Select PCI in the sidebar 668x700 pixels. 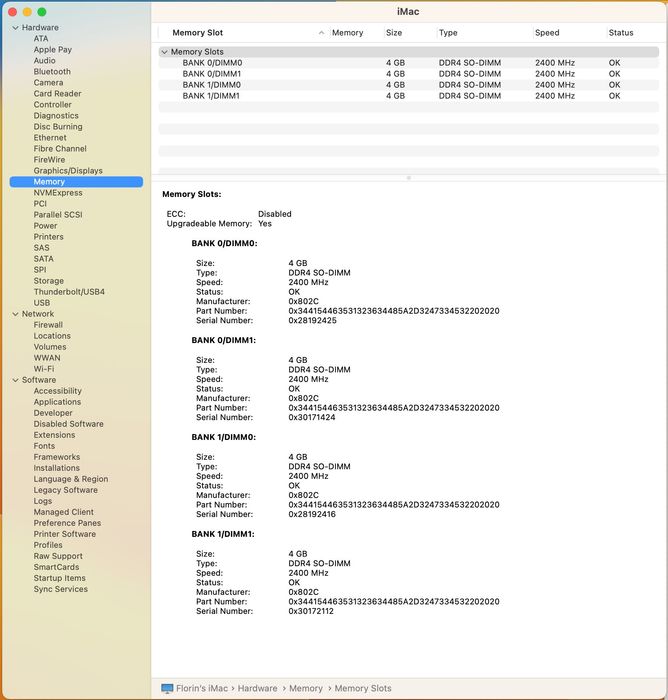(x=40, y=204)
